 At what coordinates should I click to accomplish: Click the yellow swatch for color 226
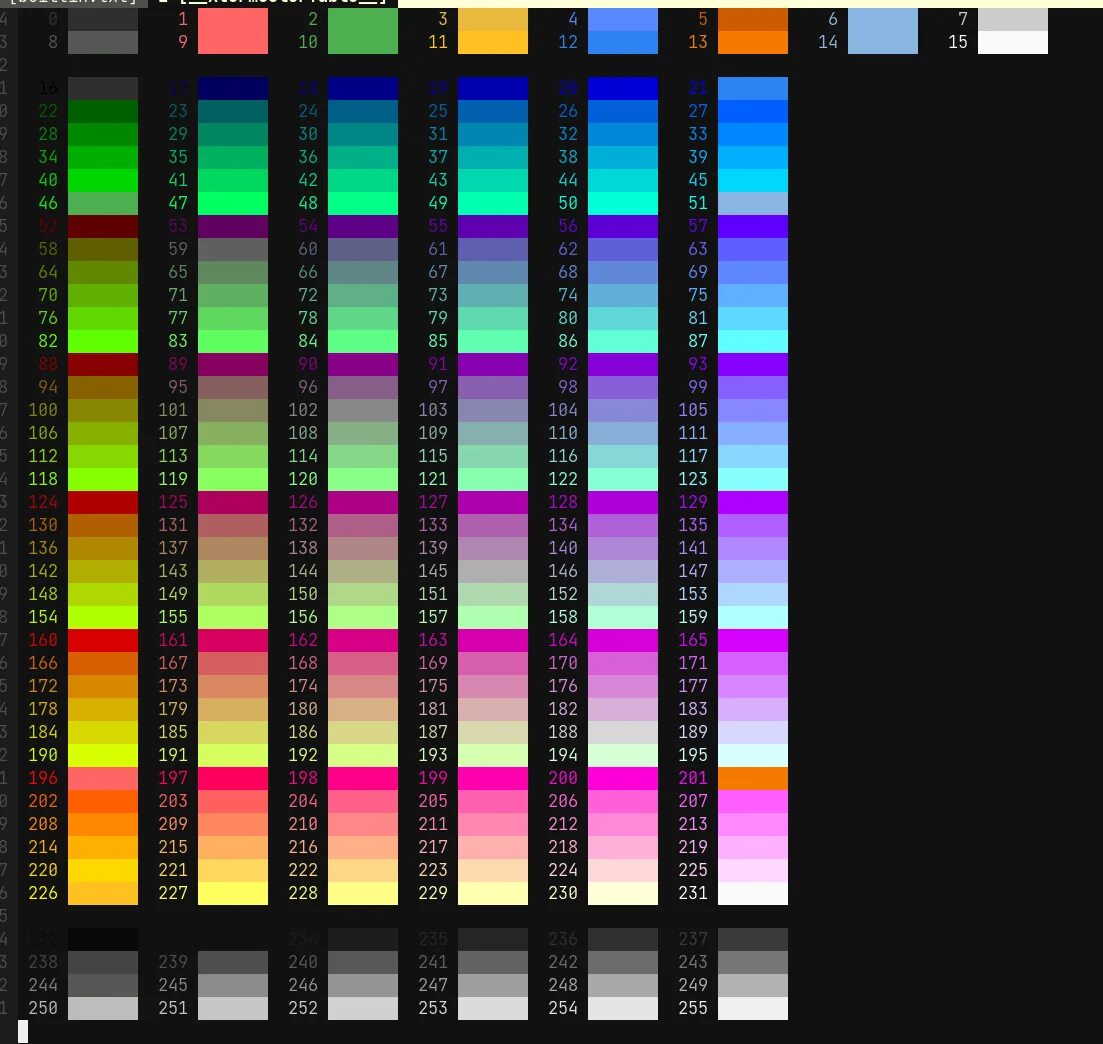pyautogui.click(x=103, y=893)
